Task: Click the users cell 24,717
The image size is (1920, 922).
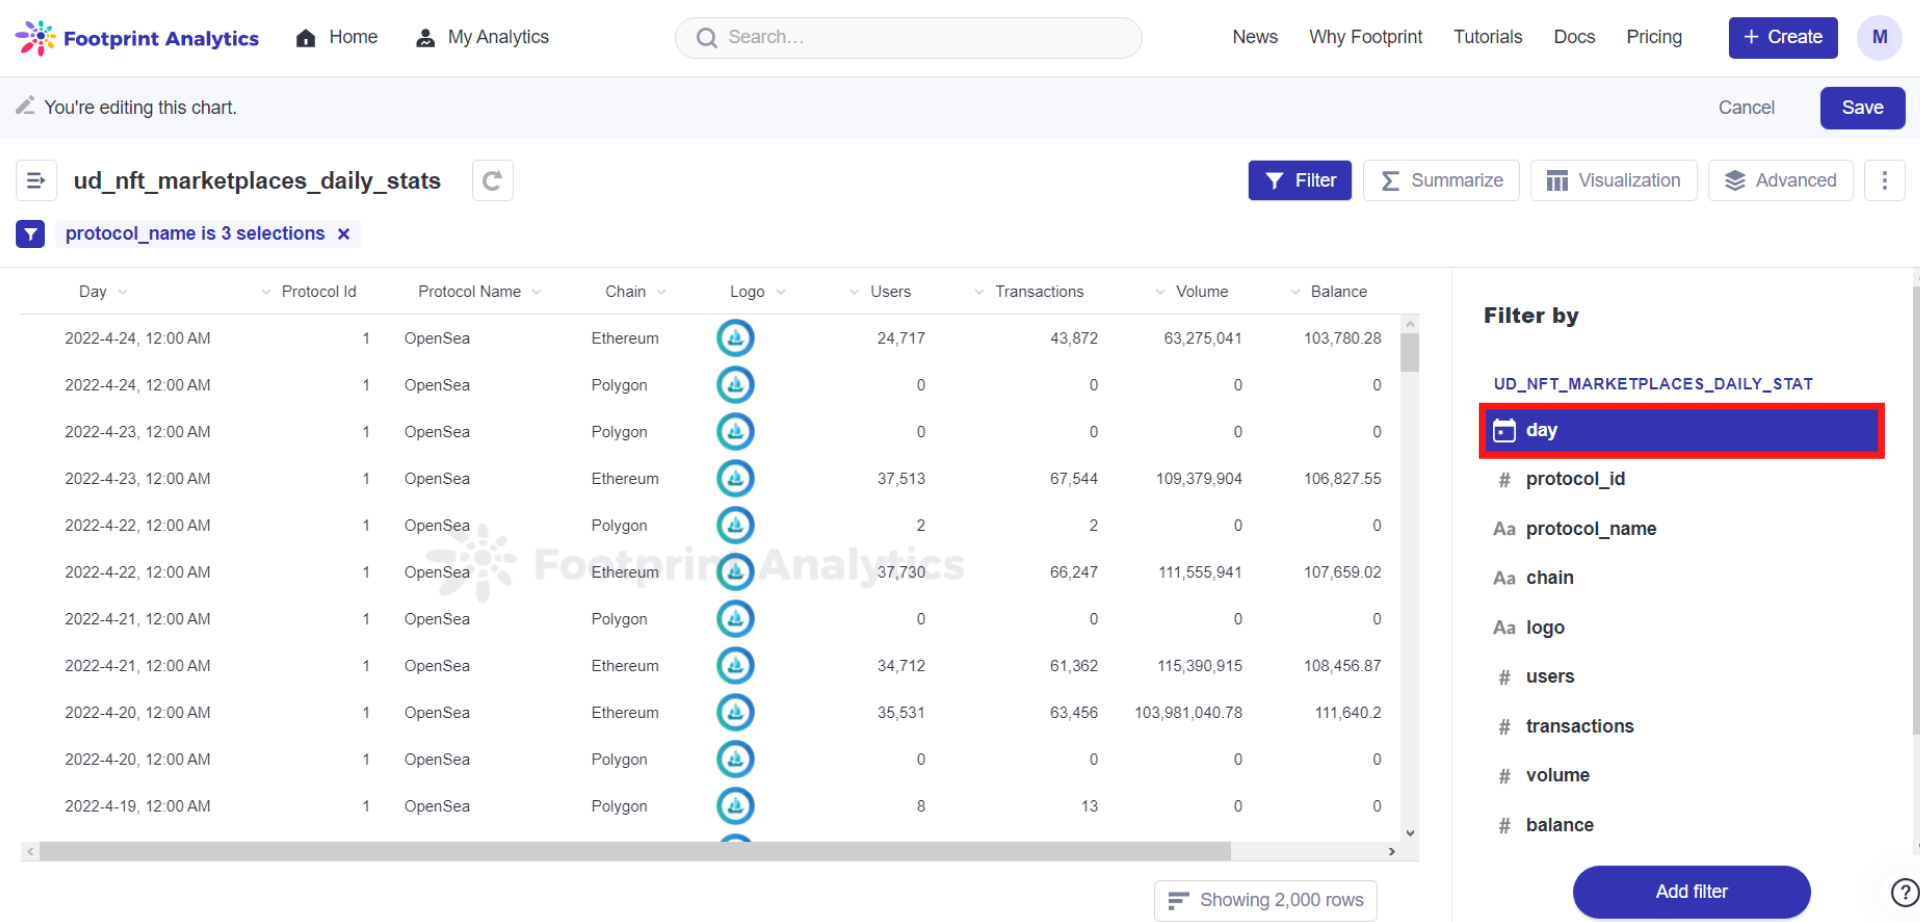Action: [901, 339]
